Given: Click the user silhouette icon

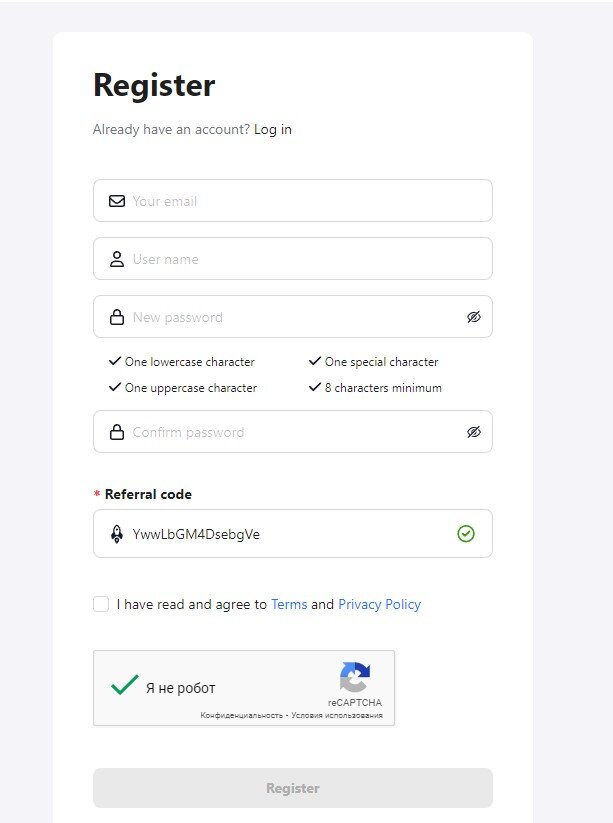Looking at the screenshot, I should point(116,259).
